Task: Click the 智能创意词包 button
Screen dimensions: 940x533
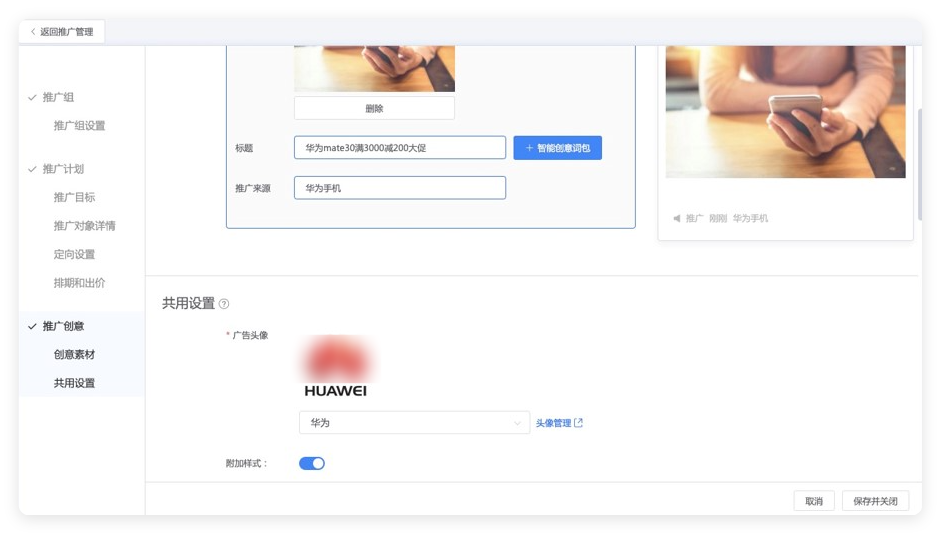Action: click(x=558, y=147)
